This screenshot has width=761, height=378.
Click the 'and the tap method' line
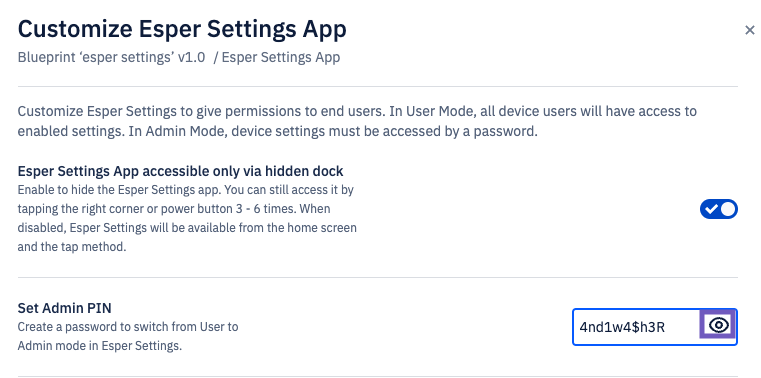[x=72, y=247]
